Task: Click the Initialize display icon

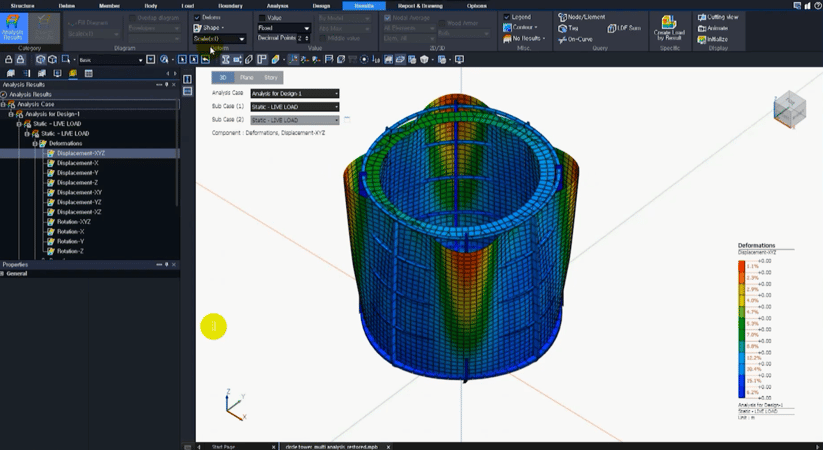Action: tap(713, 39)
